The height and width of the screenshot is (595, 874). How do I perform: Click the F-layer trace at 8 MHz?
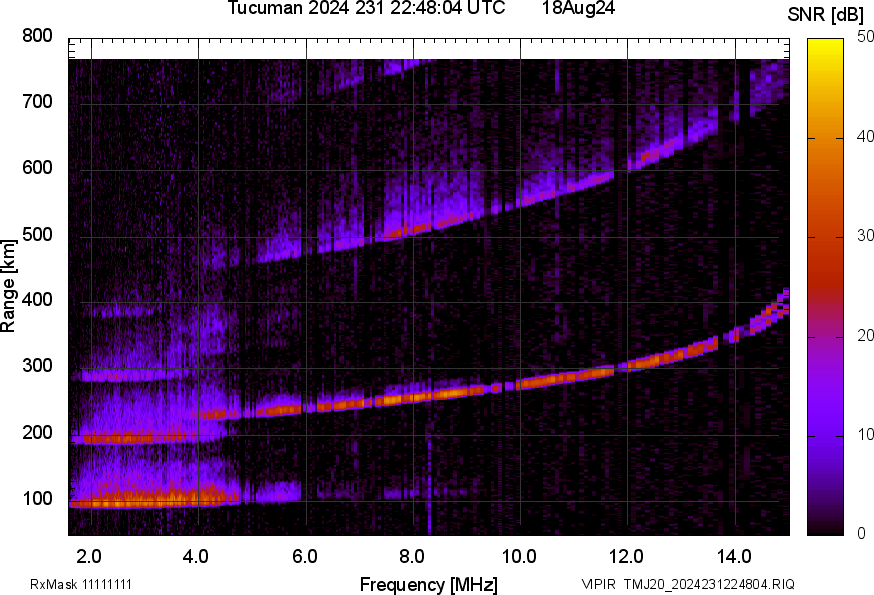(x=413, y=397)
